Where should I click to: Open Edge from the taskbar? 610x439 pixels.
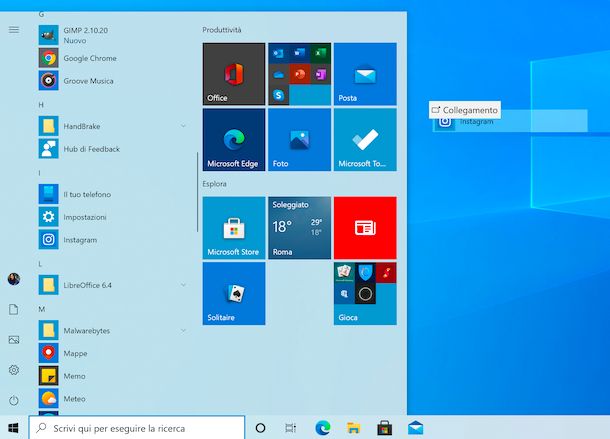(x=323, y=428)
